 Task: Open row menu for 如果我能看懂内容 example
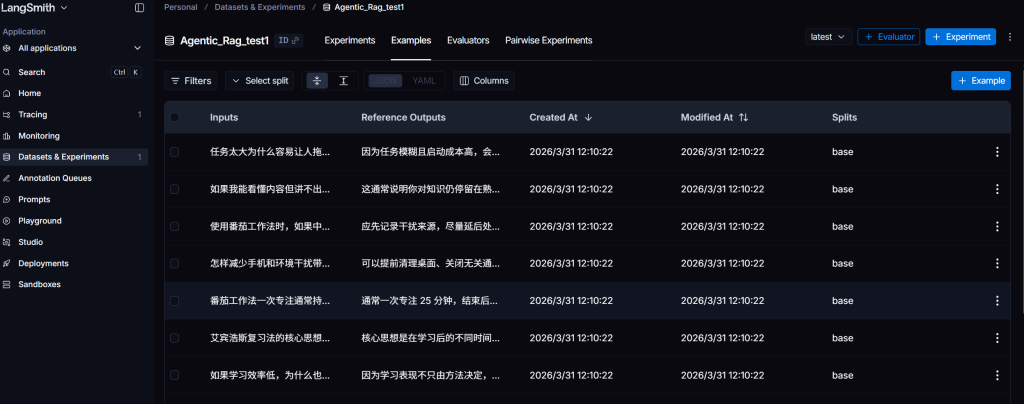997,189
